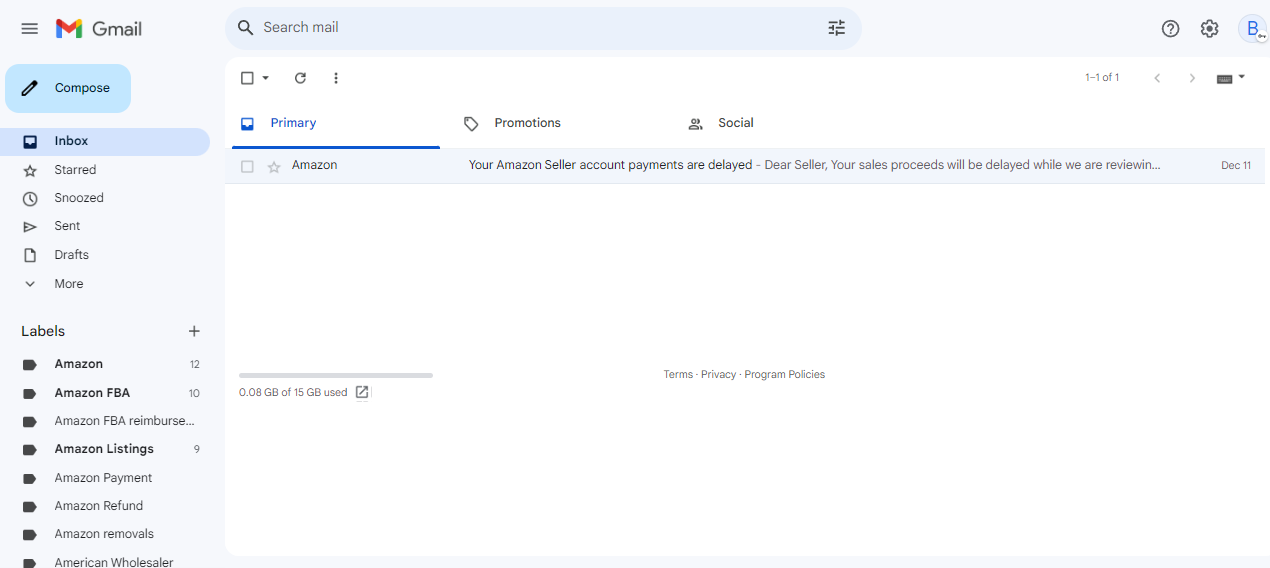Viewport: 1270px width, 568px height.
Task: Open the input tools keyboard icon
Action: (1224, 78)
